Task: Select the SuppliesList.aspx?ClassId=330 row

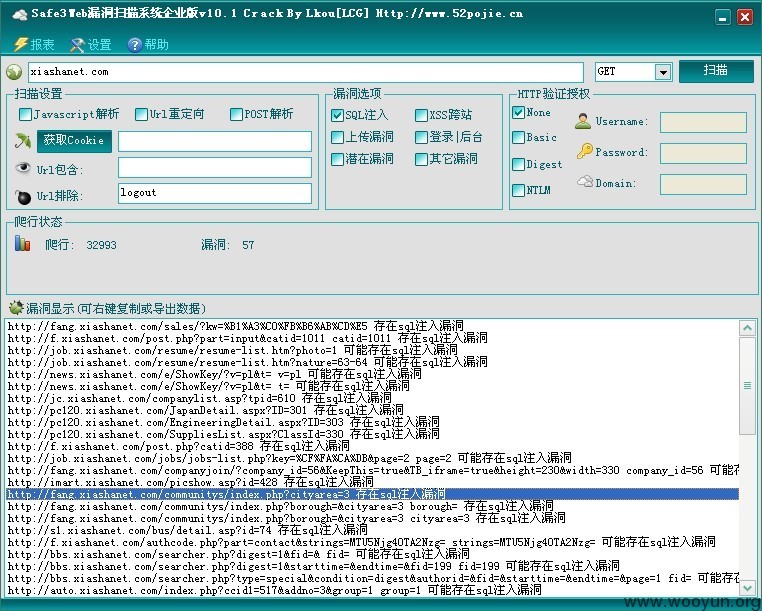Action: [x=373, y=434]
